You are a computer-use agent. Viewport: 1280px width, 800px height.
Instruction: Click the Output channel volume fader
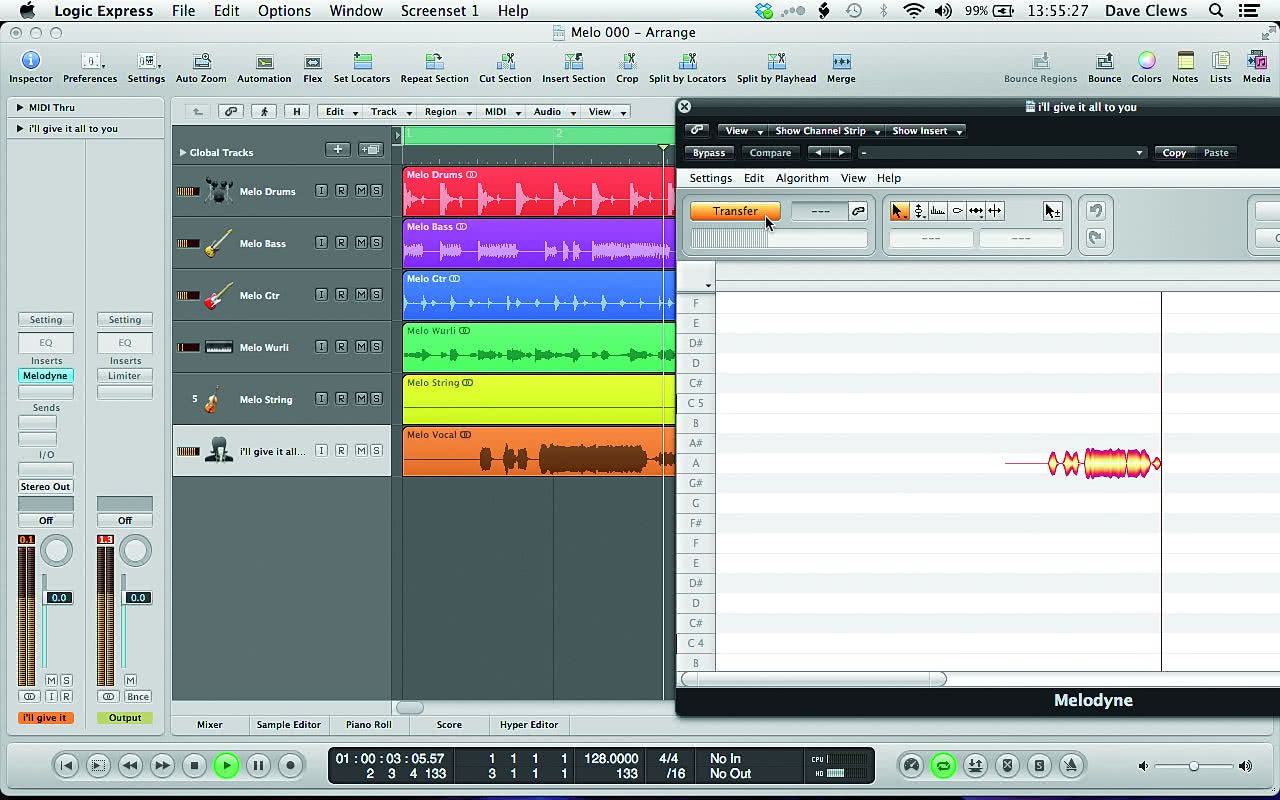click(x=138, y=598)
